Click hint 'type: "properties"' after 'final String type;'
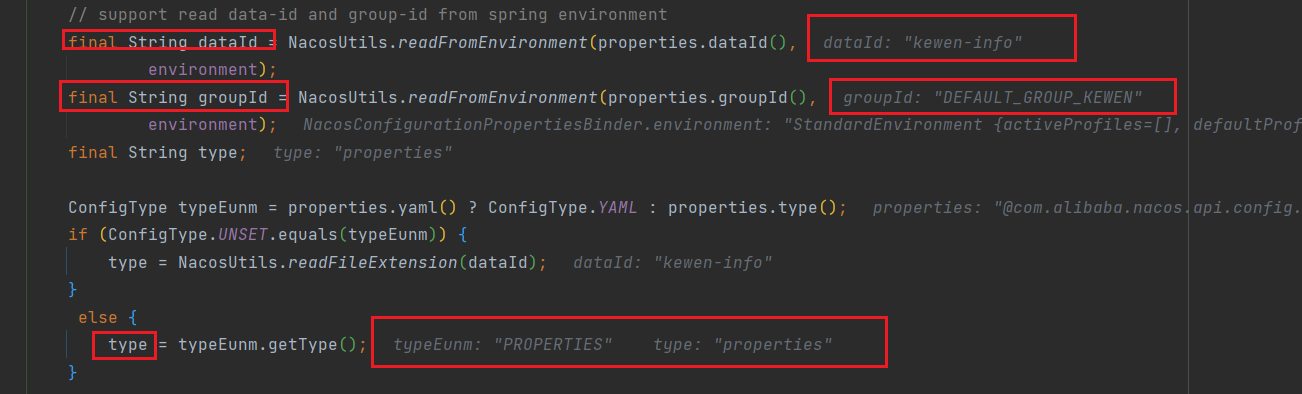The width and height of the screenshot is (1302, 394). (362, 152)
